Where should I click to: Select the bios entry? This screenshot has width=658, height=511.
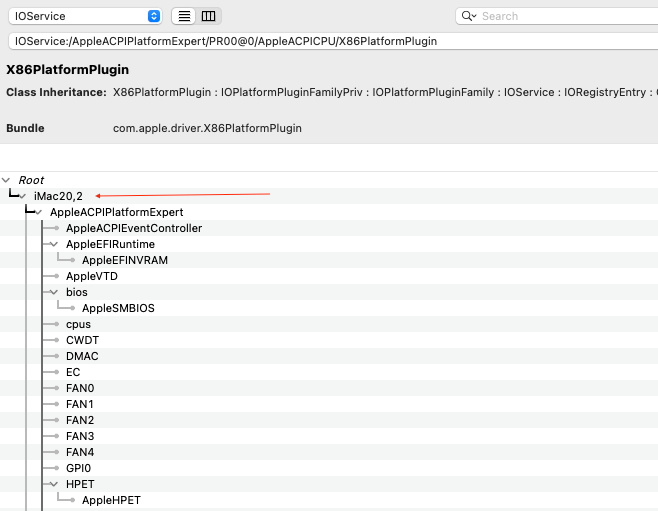pyautogui.click(x=77, y=292)
